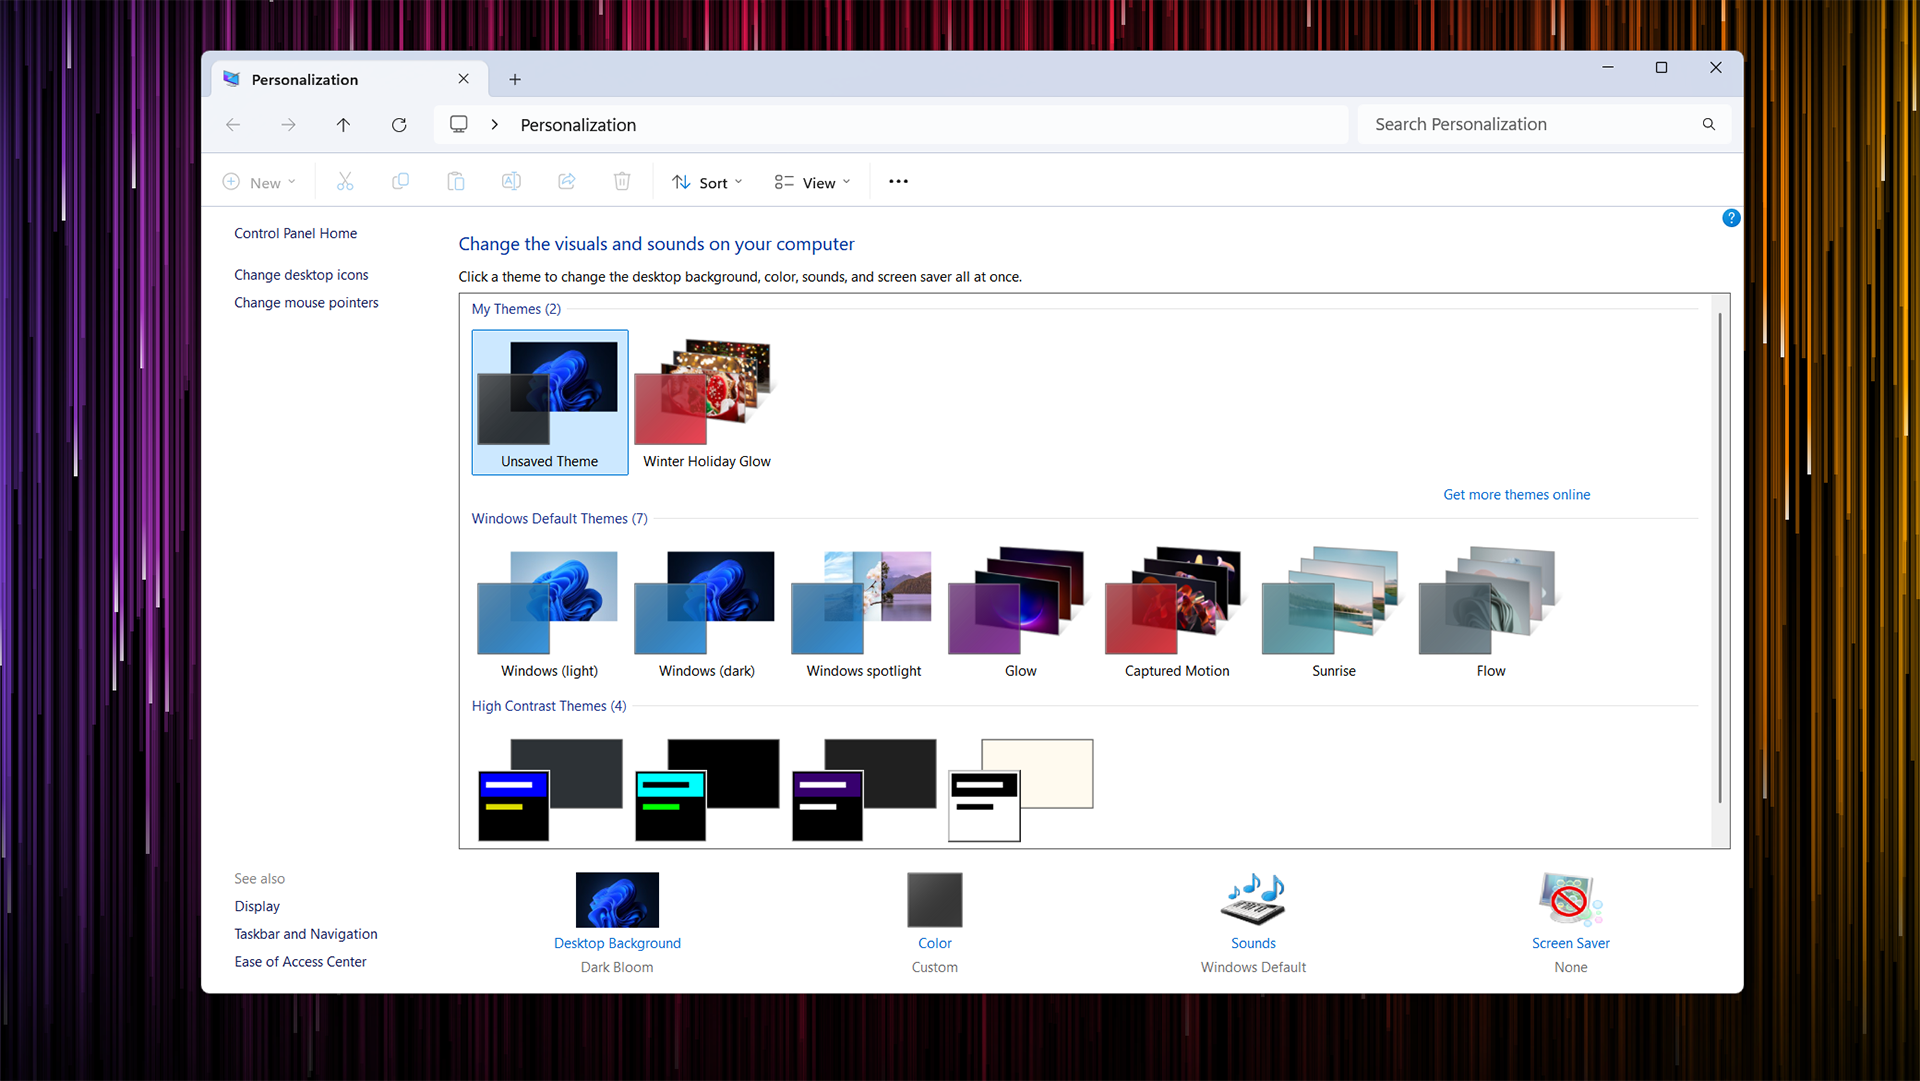Open Help via the blue question icon
This screenshot has height=1081, width=1920.
(1731, 218)
